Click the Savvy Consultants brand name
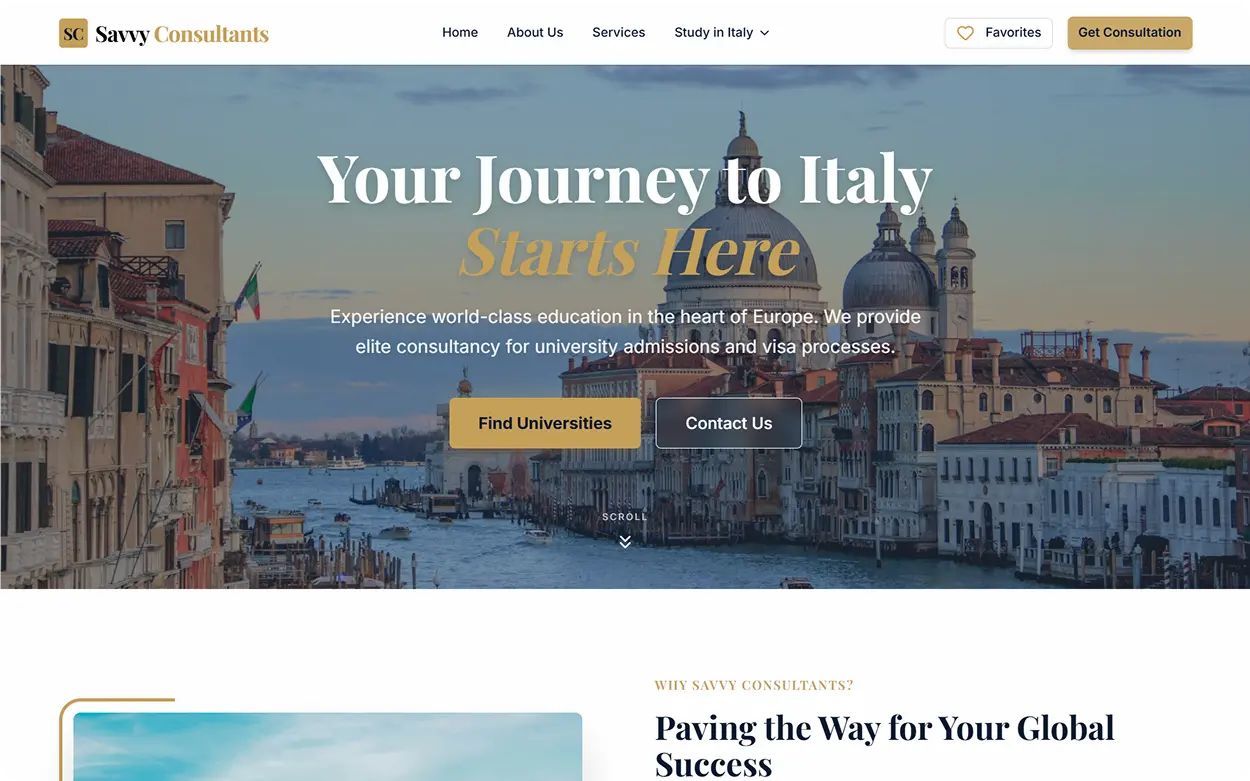 tap(182, 34)
